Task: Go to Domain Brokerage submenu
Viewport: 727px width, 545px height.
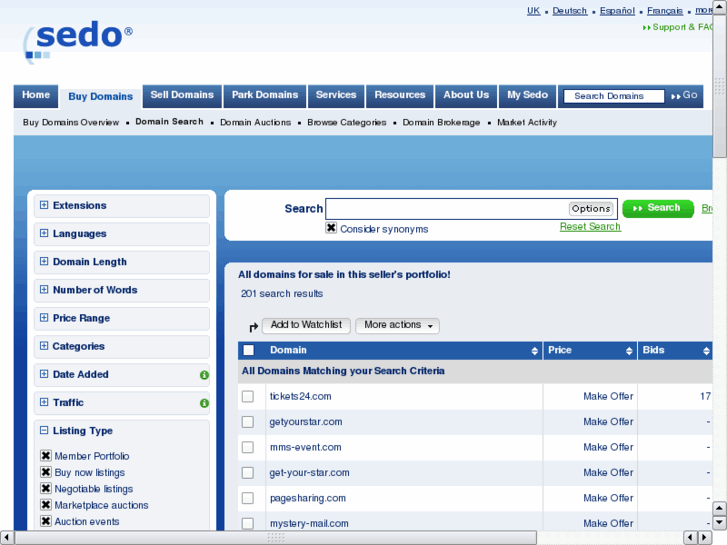Action: click(441, 122)
